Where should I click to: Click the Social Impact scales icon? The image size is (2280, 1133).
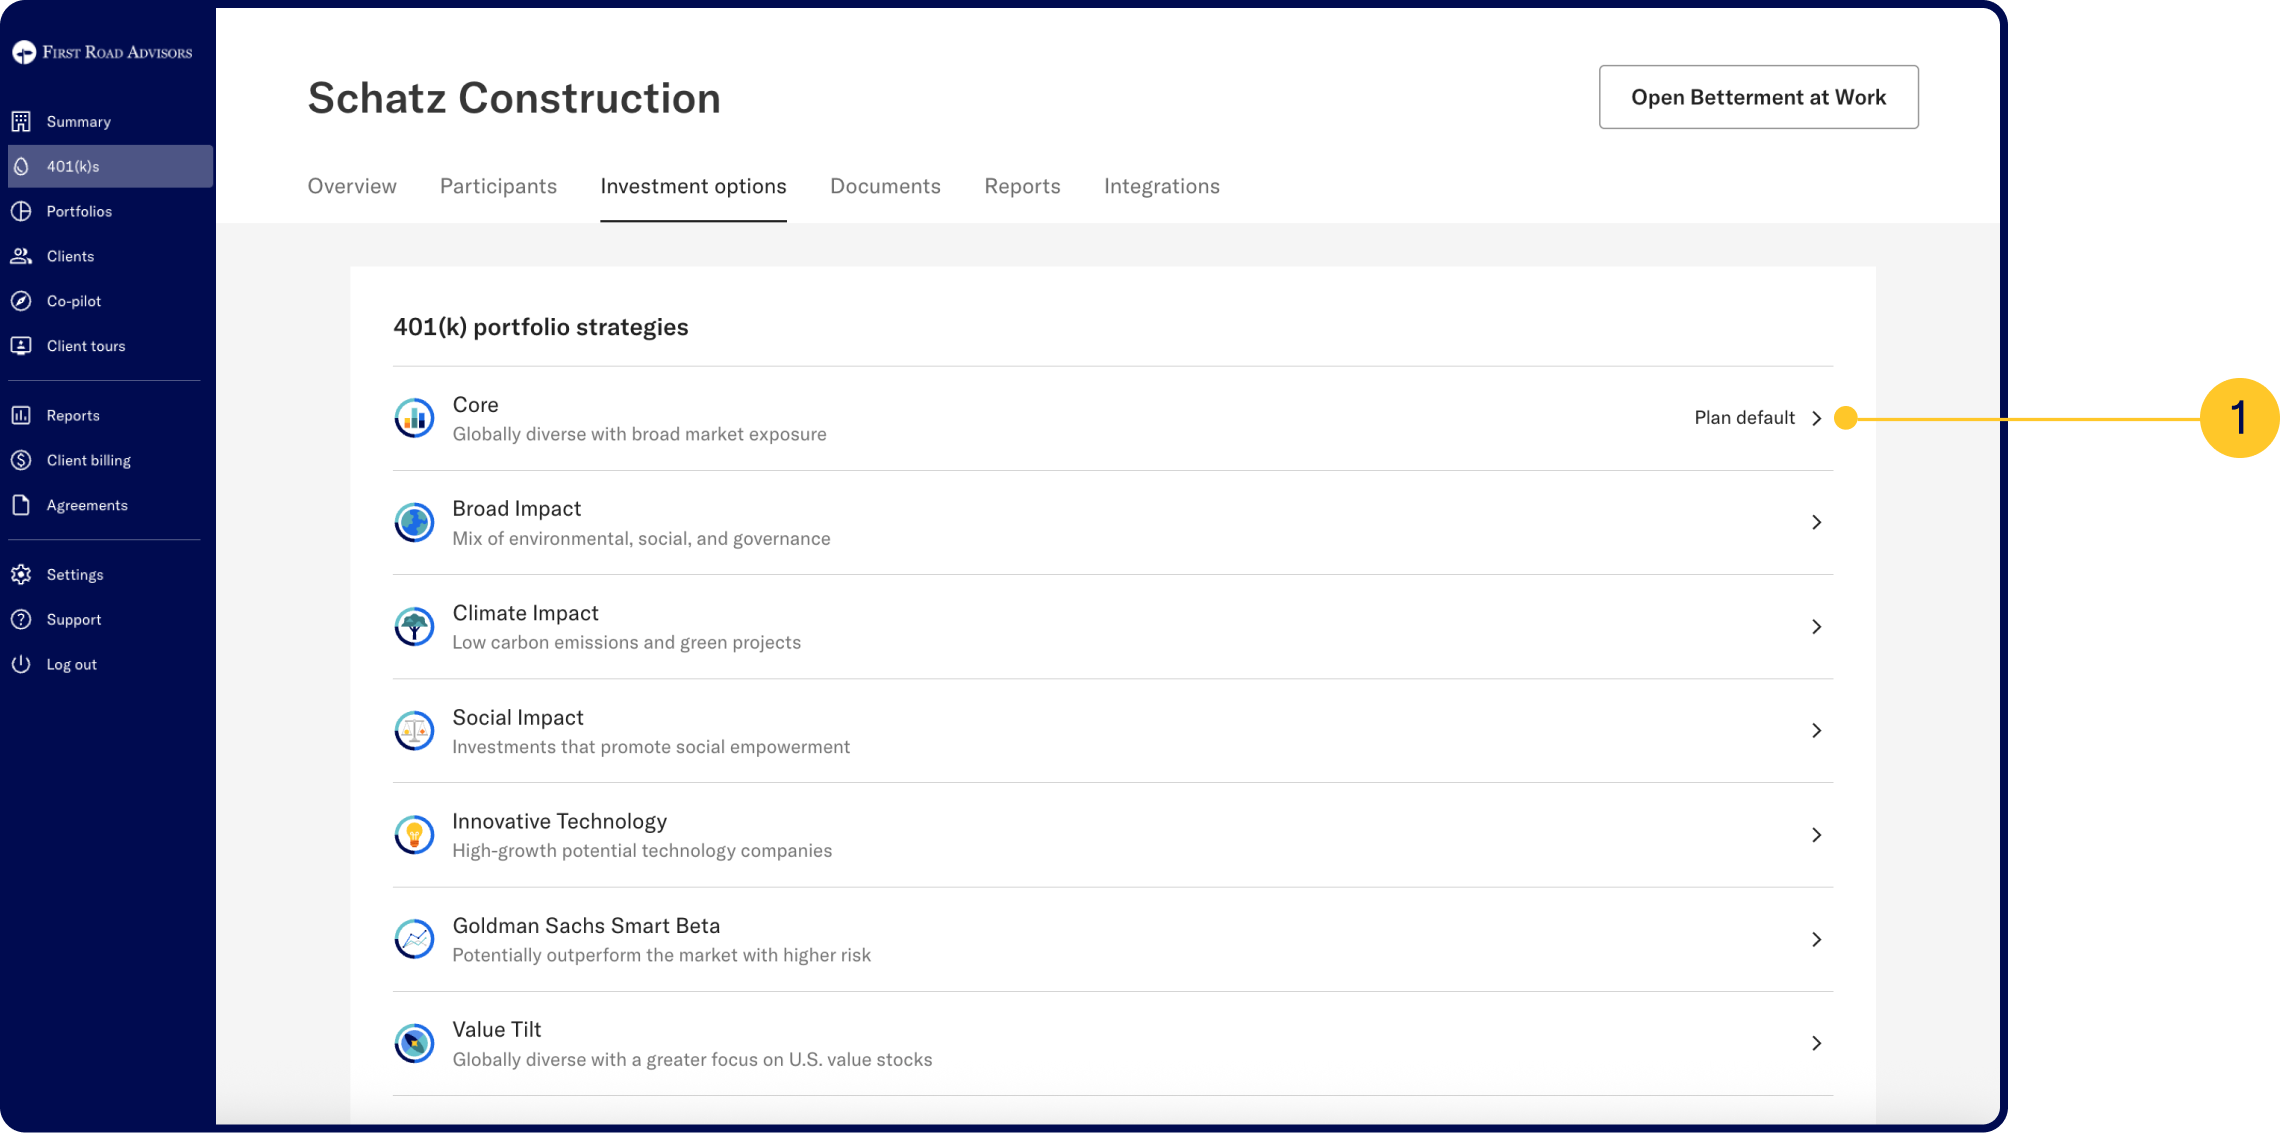pos(414,731)
